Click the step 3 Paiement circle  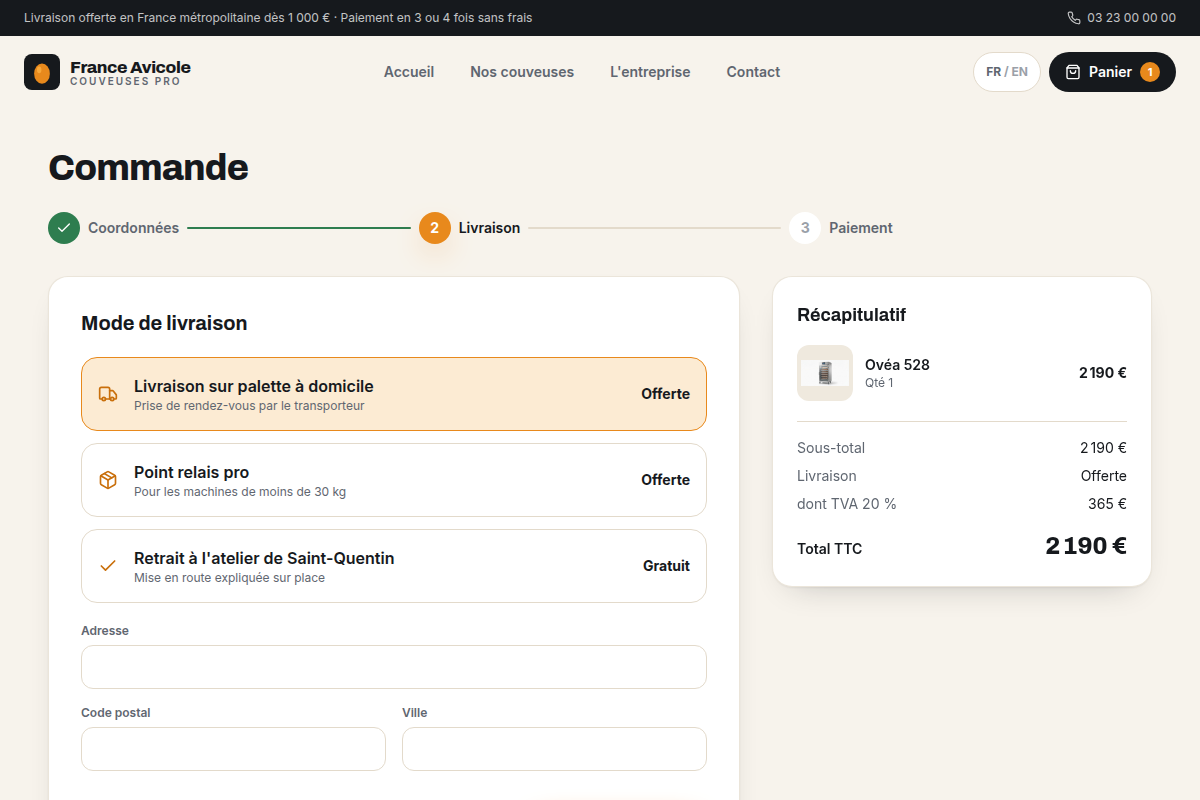coord(805,228)
